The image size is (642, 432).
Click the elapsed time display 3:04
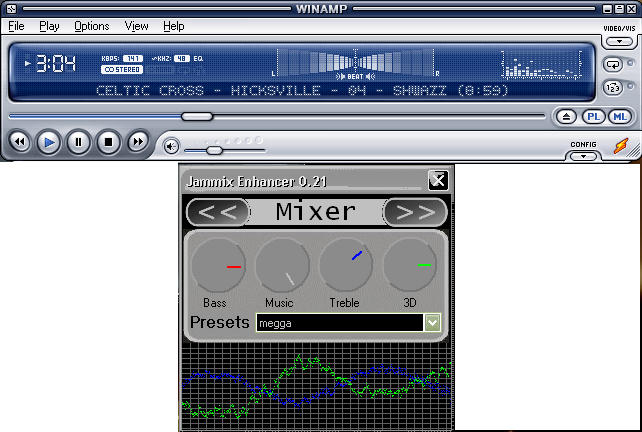tap(56, 63)
